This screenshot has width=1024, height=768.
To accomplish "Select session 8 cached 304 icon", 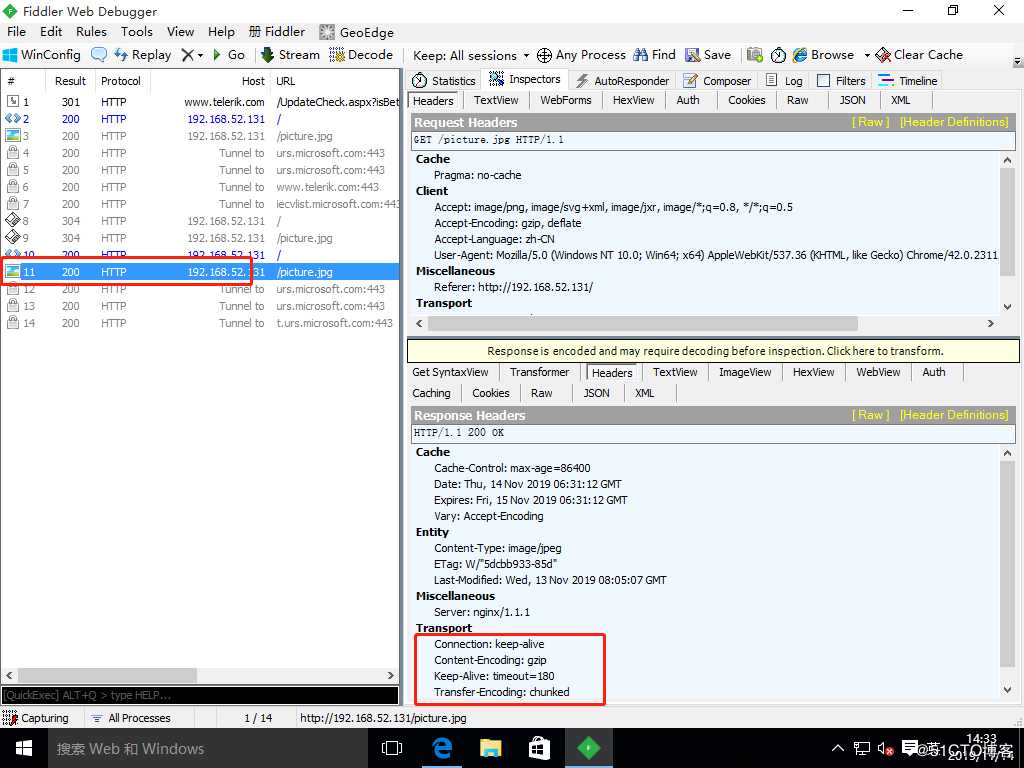I will coord(12,220).
